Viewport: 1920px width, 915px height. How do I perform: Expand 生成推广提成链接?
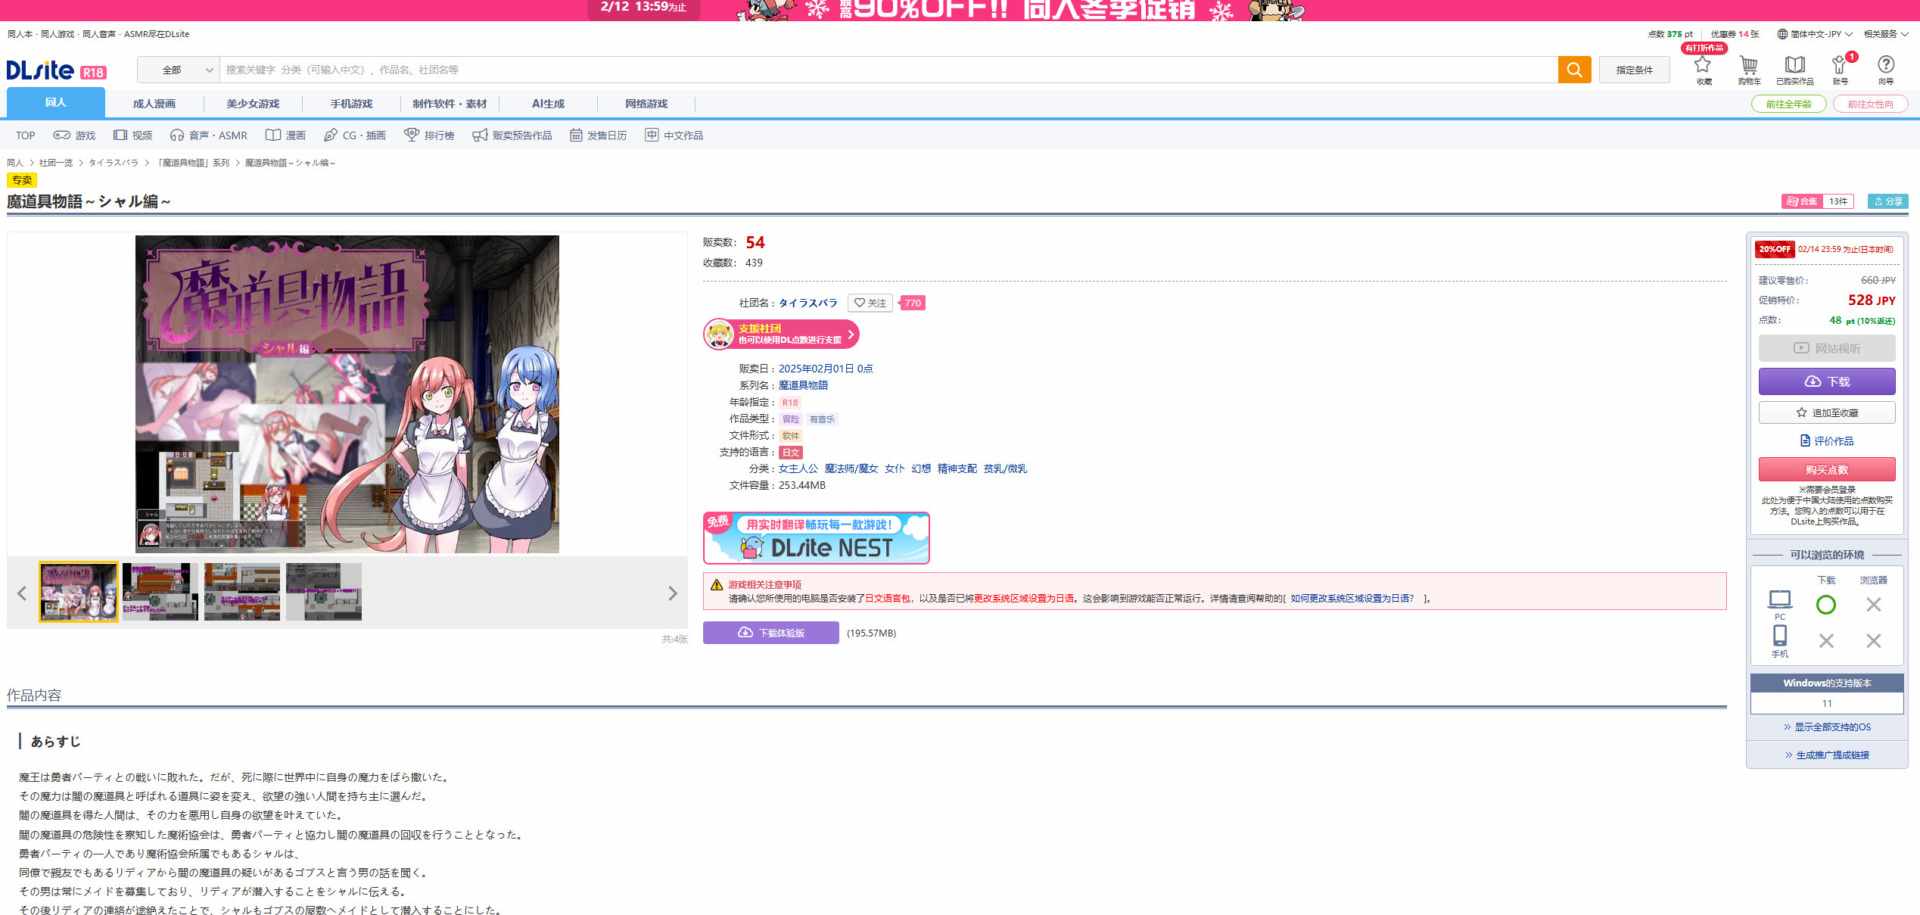click(1827, 755)
